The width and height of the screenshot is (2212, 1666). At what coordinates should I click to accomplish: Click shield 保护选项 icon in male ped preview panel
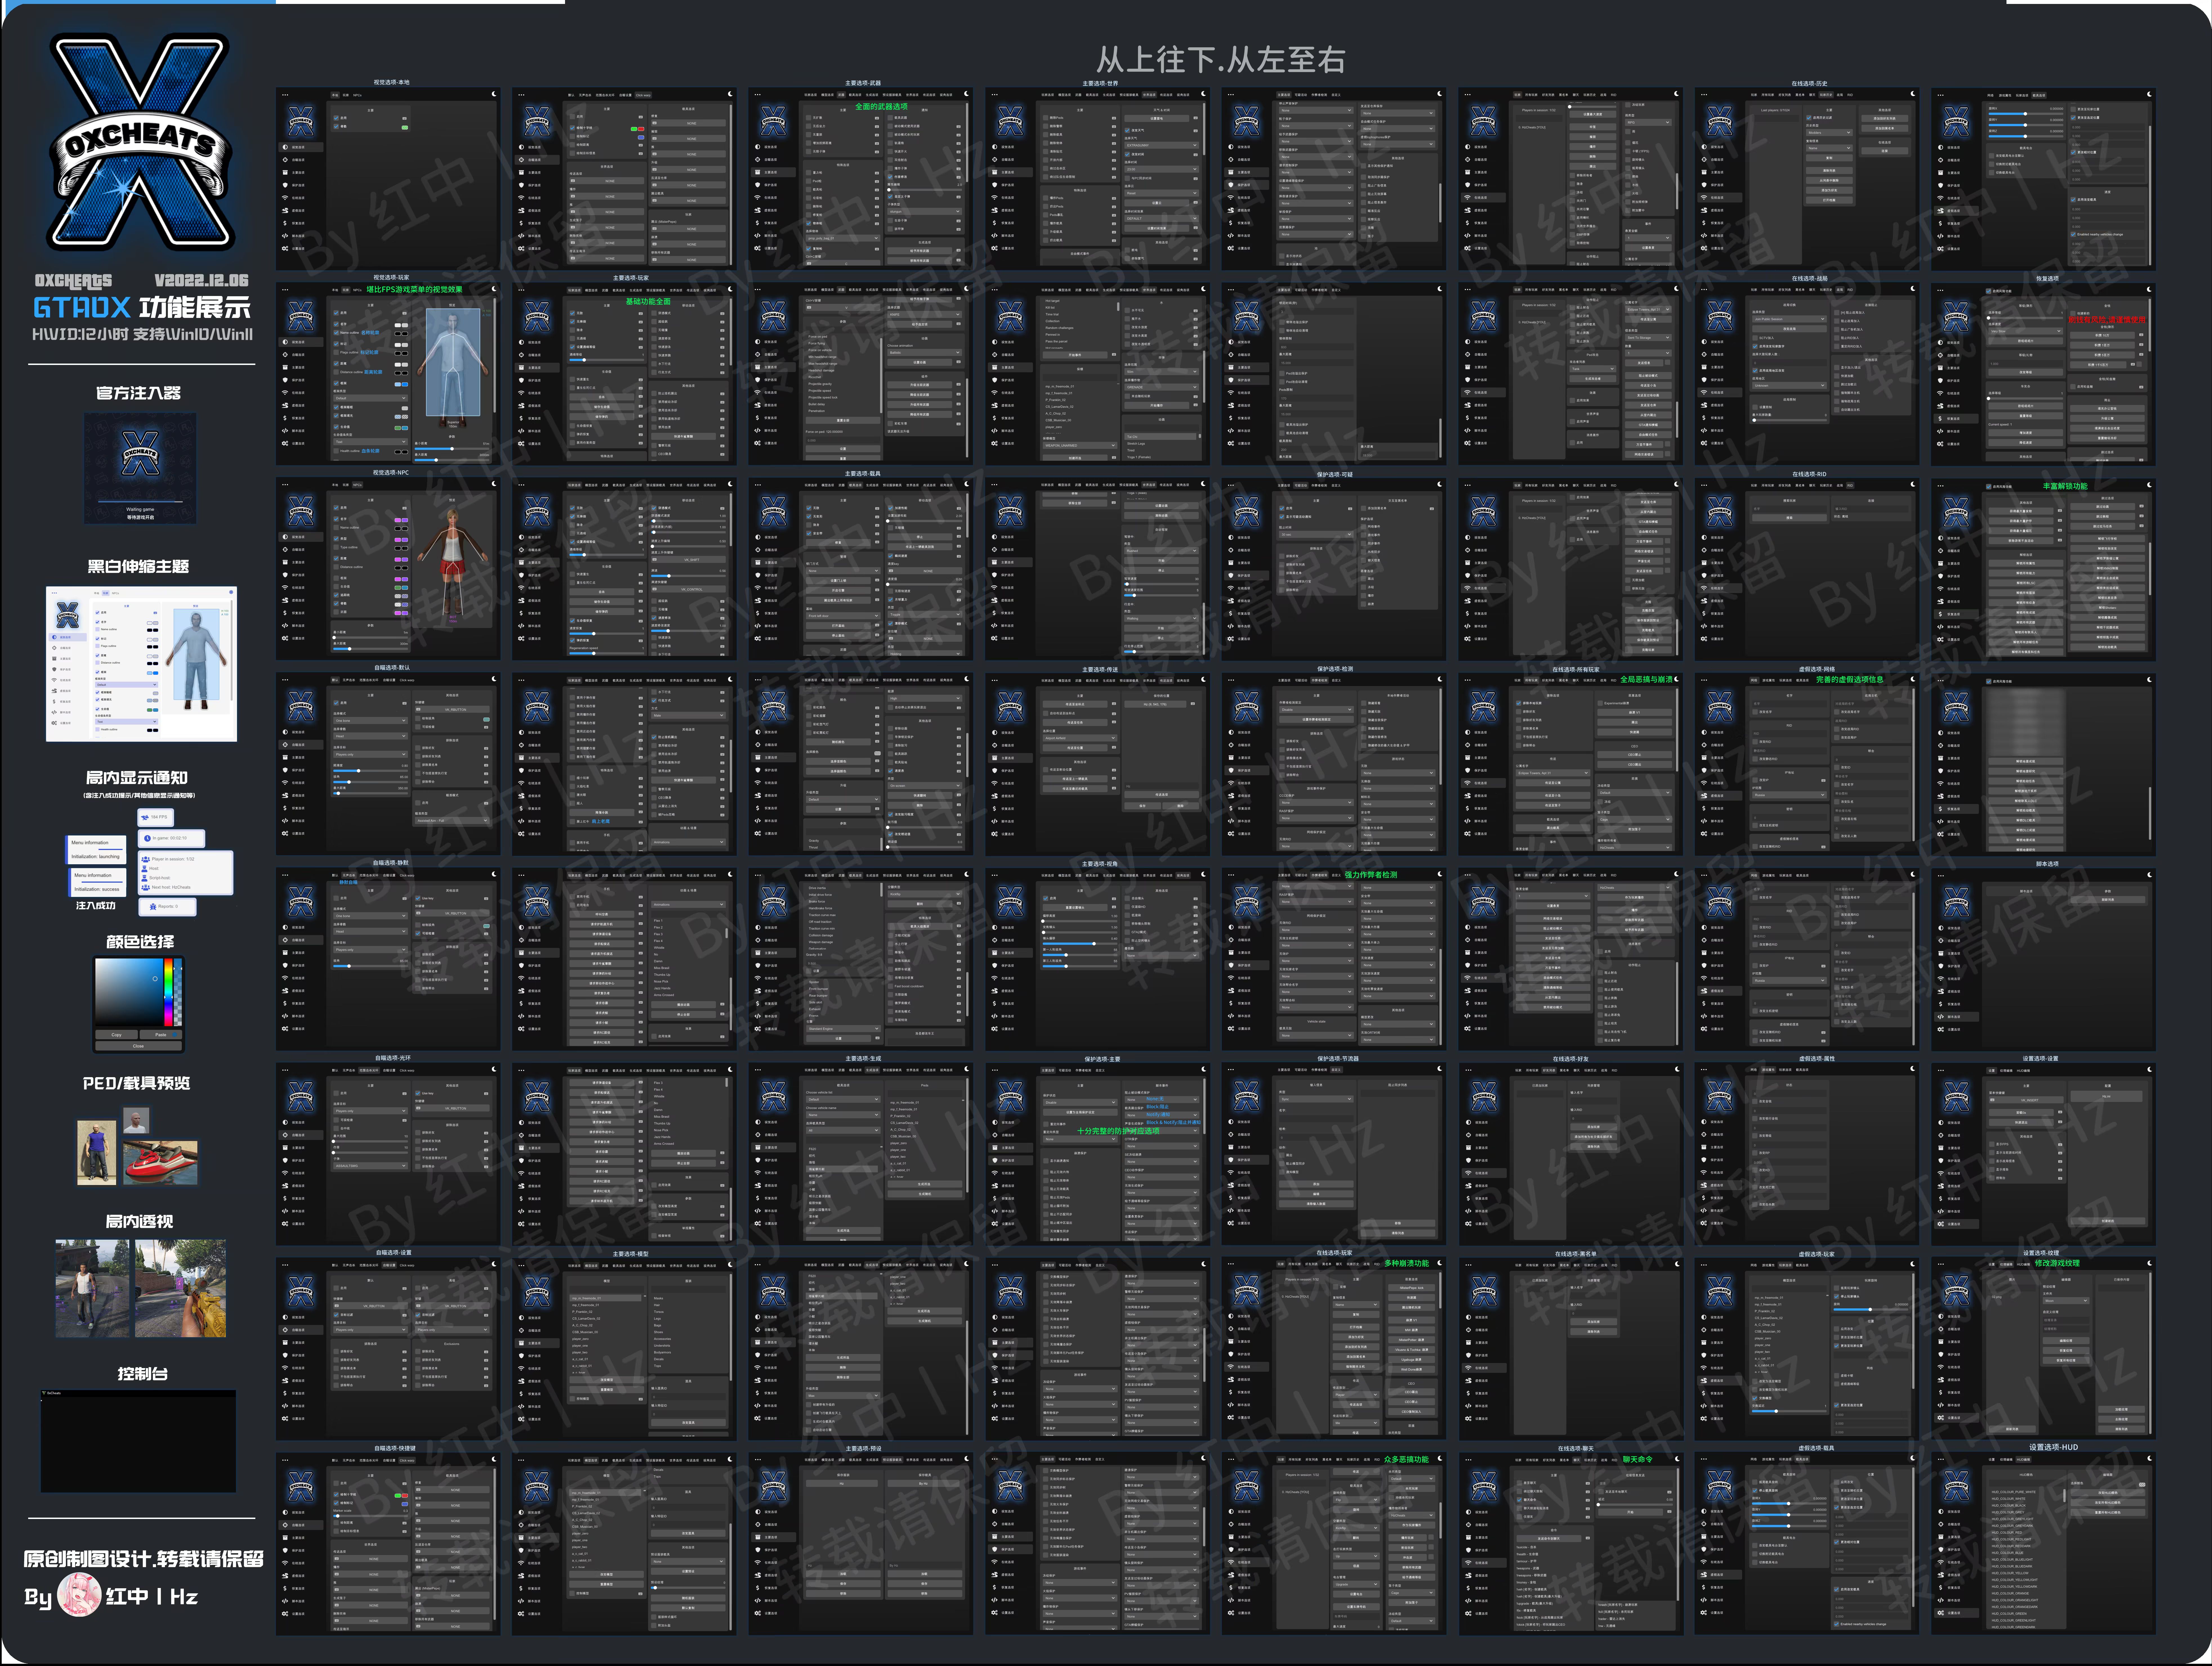tap(285, 380)
